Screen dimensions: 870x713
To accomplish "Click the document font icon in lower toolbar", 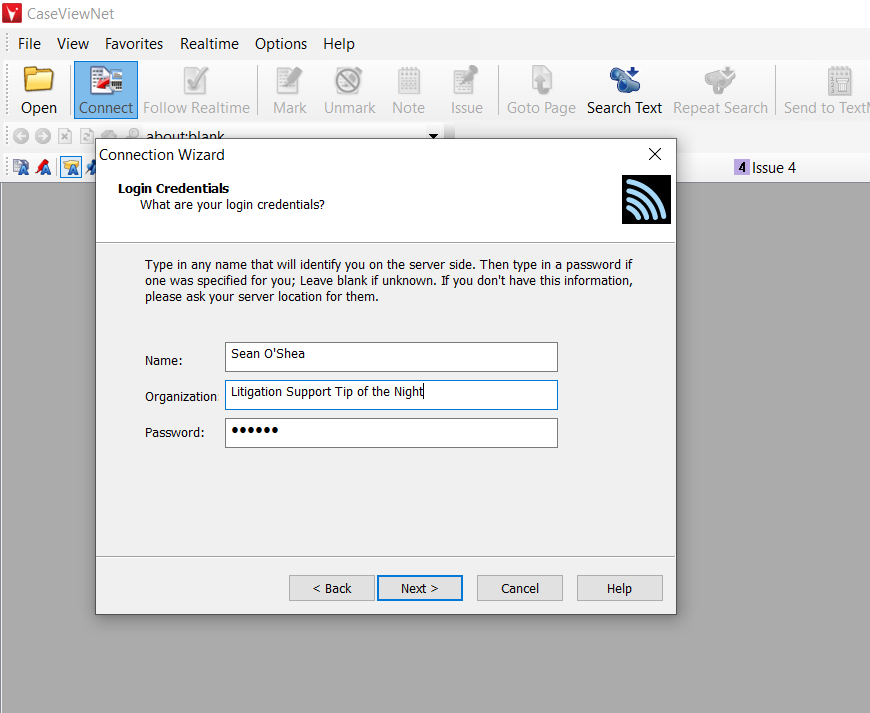I will click(x=21, y=167).
